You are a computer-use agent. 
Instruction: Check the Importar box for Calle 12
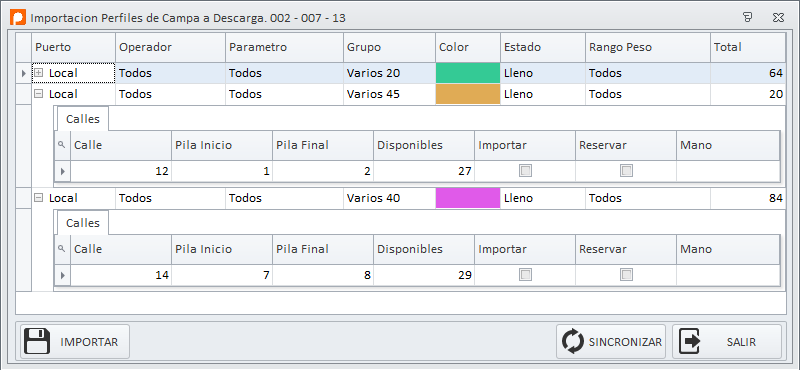pos(525,171)
